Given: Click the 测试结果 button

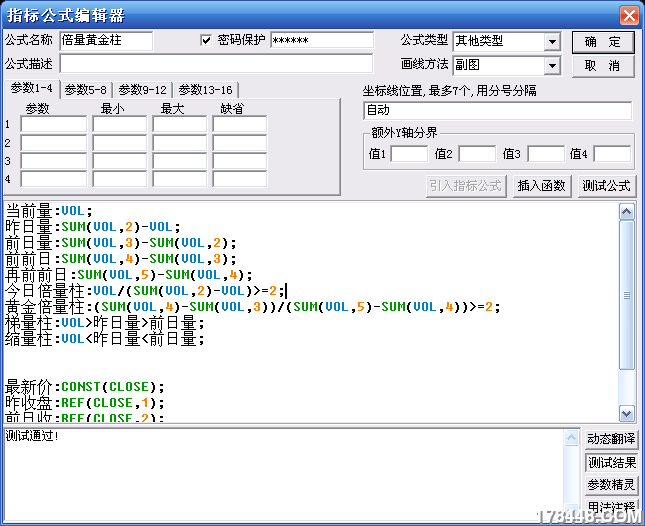Looking at the screenshot, I should (611, 463).
